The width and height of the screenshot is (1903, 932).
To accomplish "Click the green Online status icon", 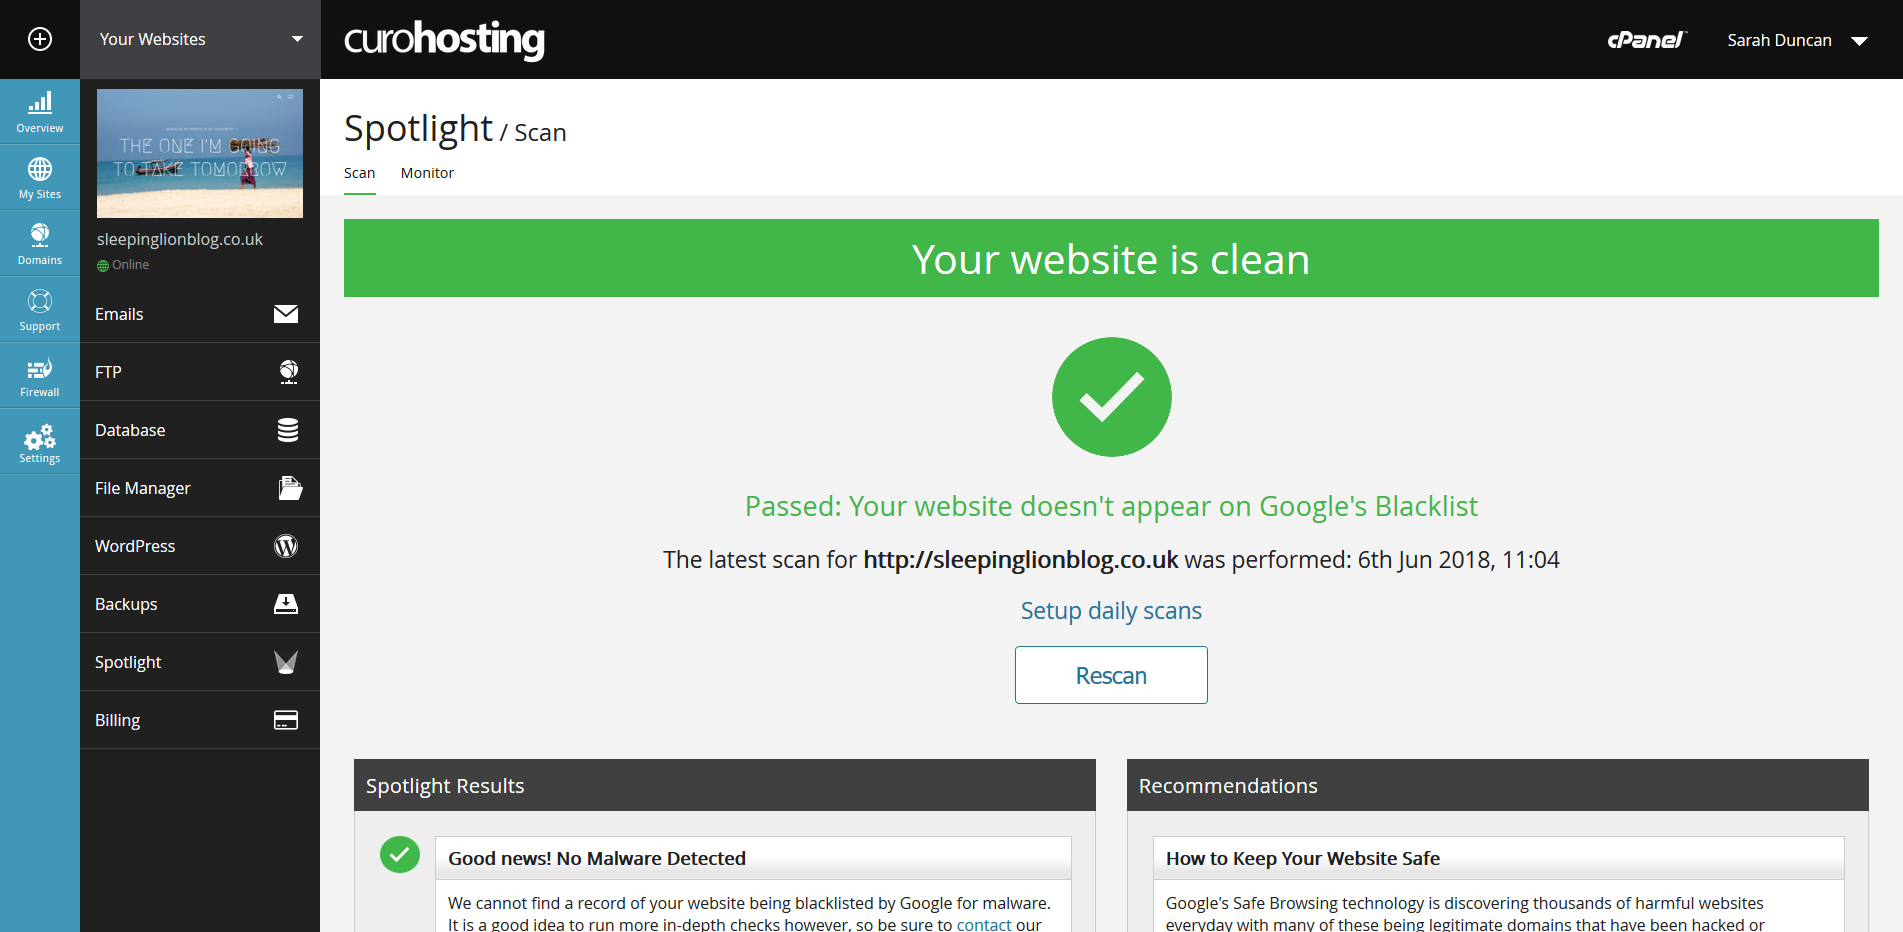I will click(x=102, y=266).
